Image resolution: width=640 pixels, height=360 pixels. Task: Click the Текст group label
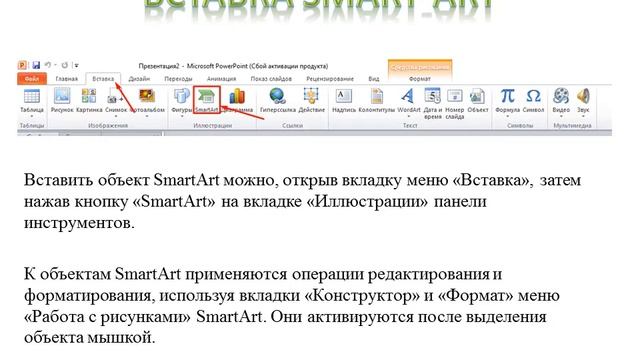[x=410, y=126]
